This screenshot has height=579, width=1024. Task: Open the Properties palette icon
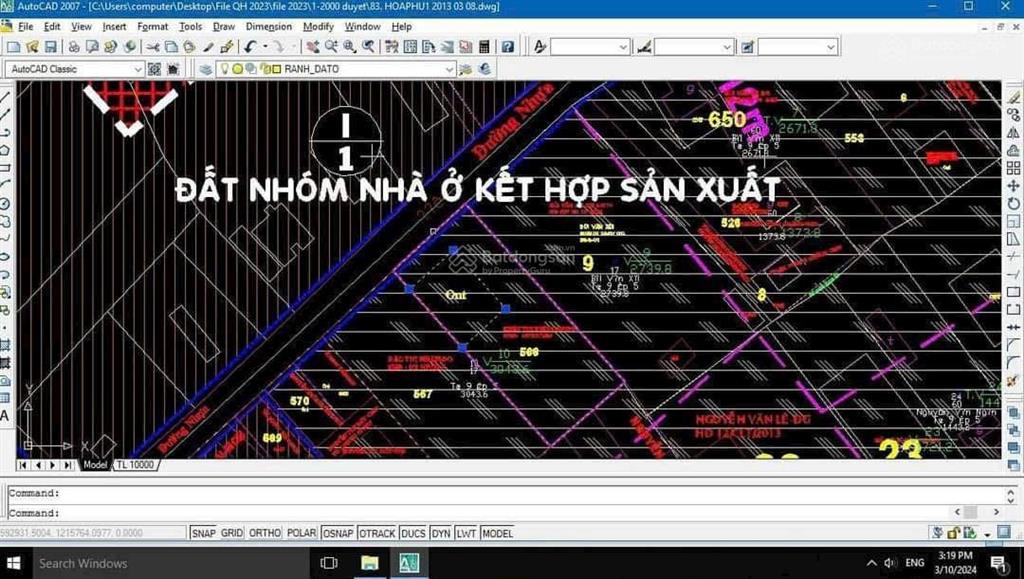coord(392,47)
